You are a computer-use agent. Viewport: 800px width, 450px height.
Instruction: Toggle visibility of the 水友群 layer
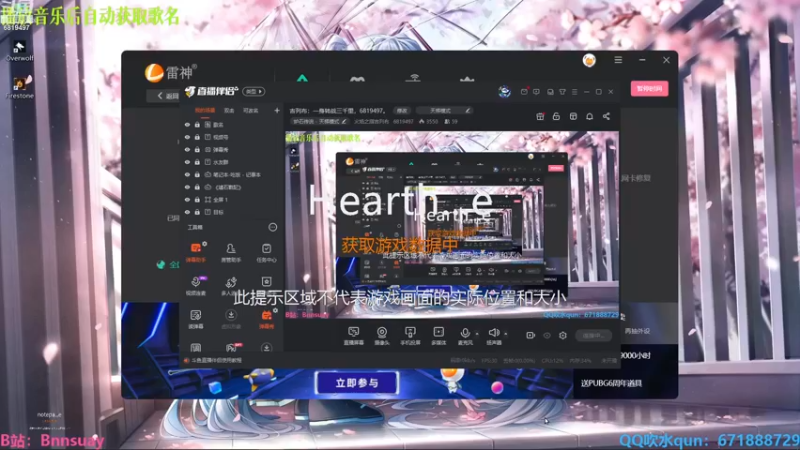coord(187,162)
